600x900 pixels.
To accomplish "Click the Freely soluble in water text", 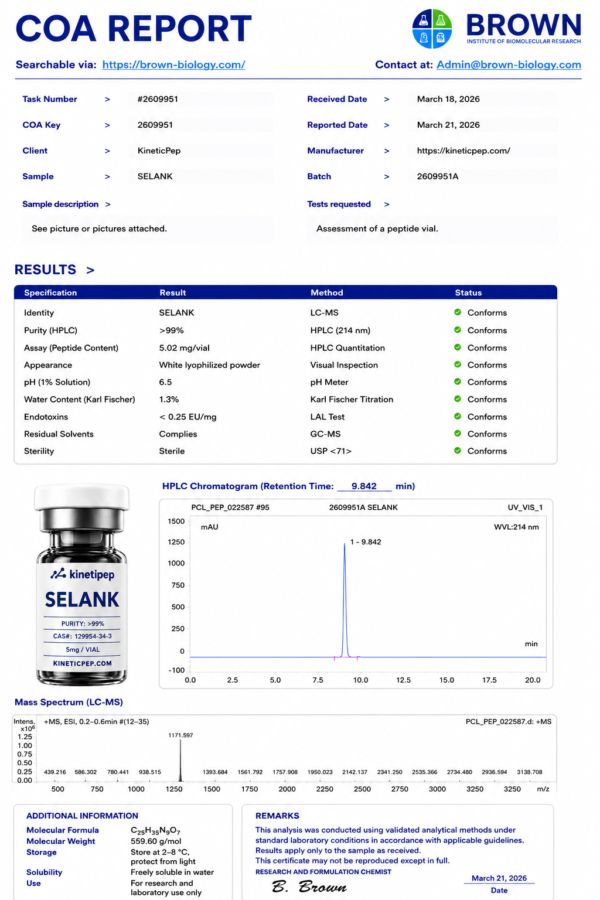I will click(x=172, y=872).
